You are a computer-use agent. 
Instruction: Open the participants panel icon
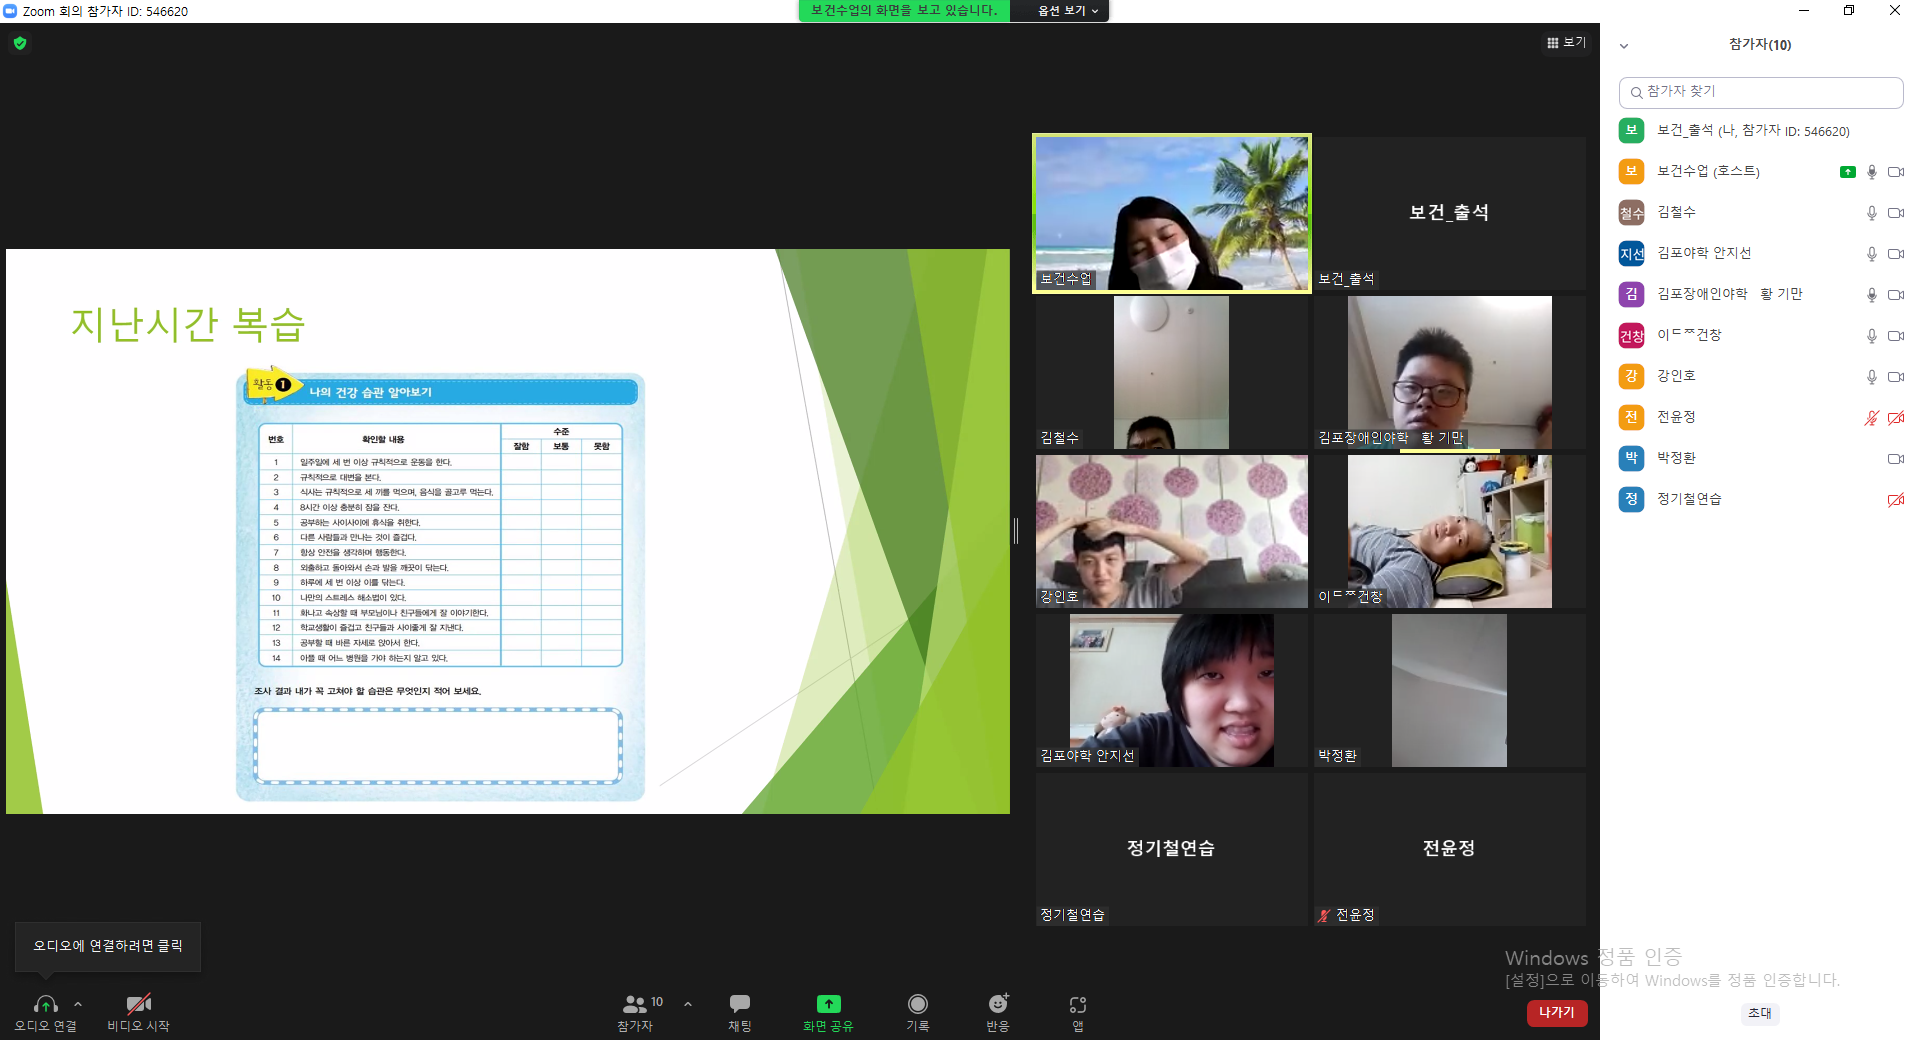pos(635,1004)
